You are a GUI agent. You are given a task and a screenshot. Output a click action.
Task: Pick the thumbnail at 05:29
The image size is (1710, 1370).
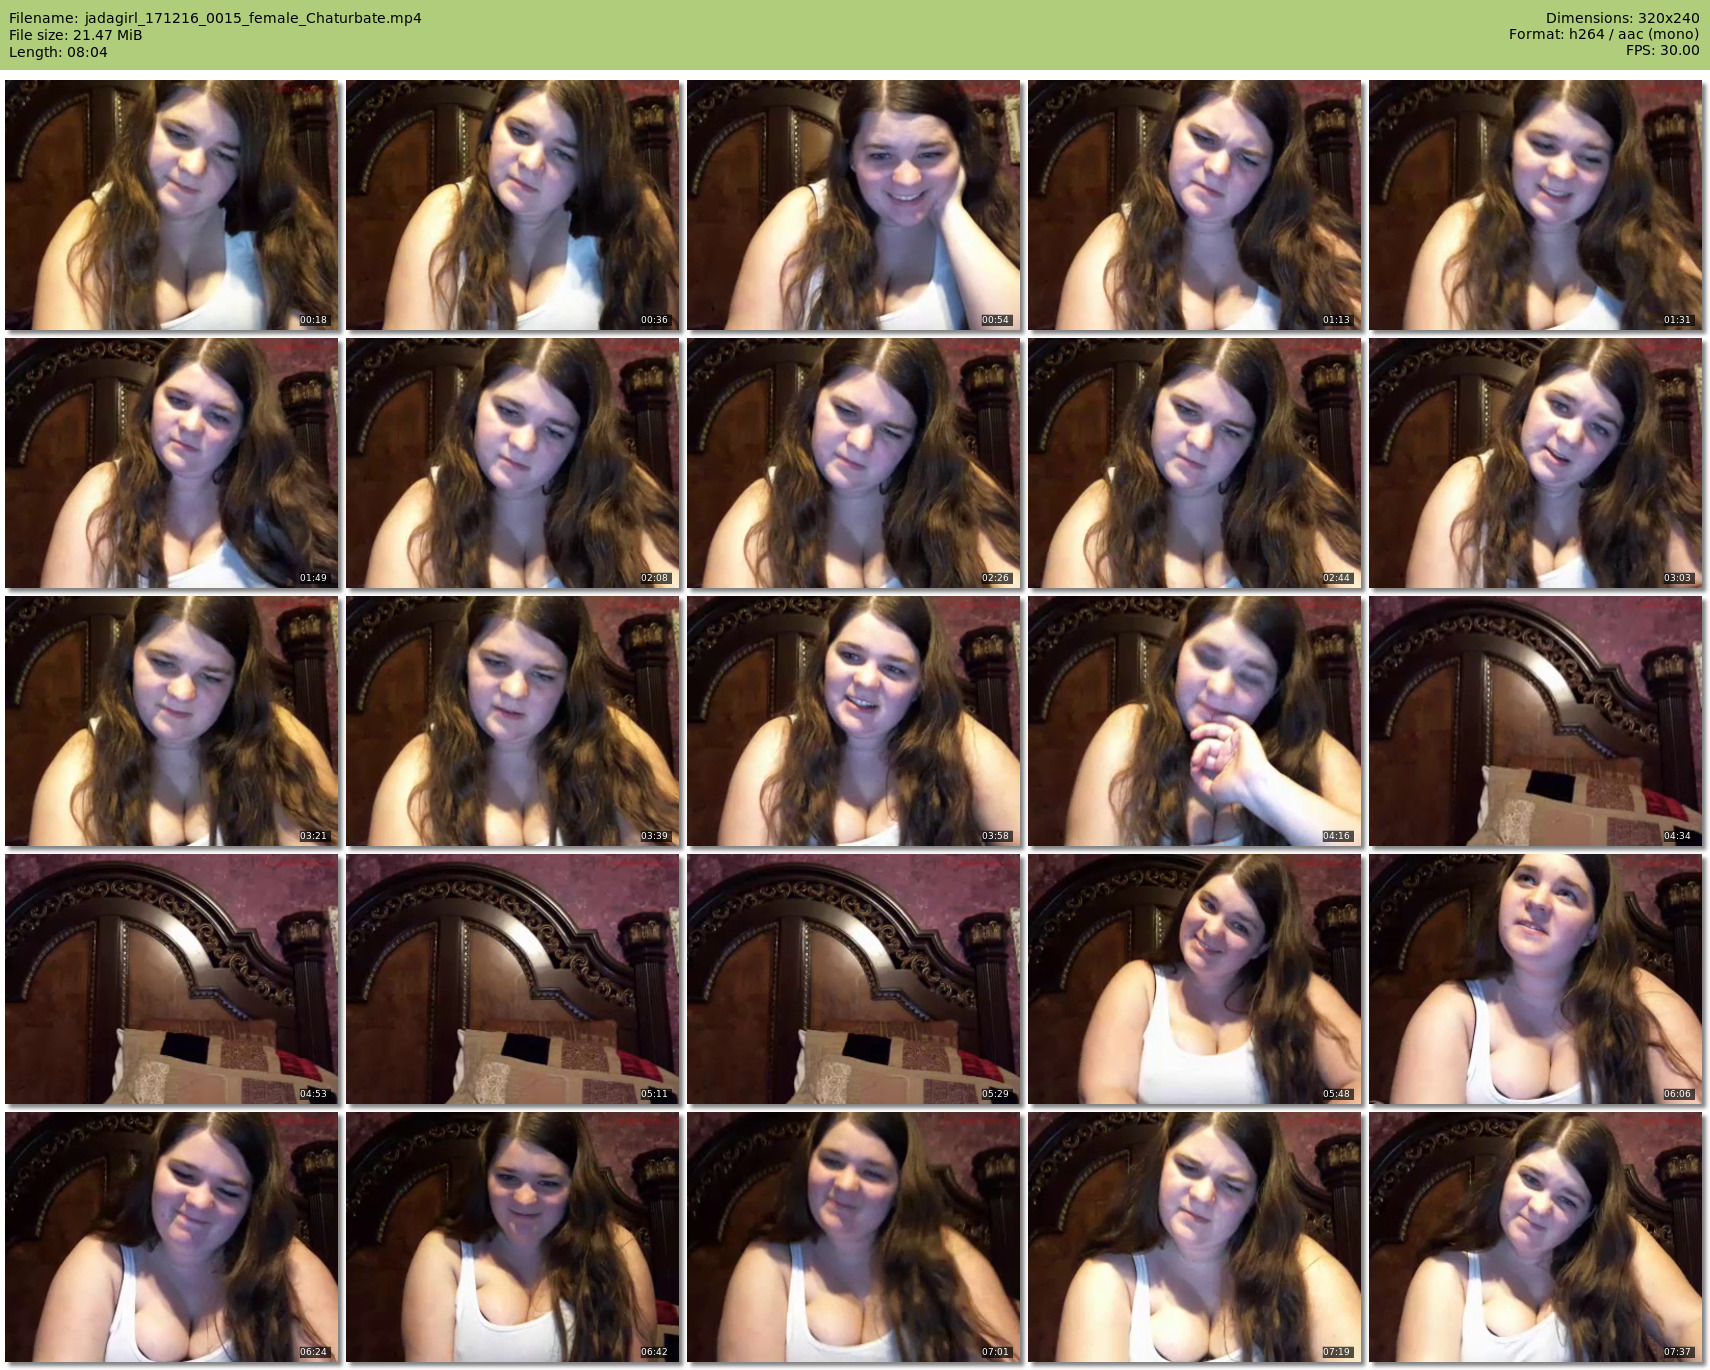tap(854, 979)
